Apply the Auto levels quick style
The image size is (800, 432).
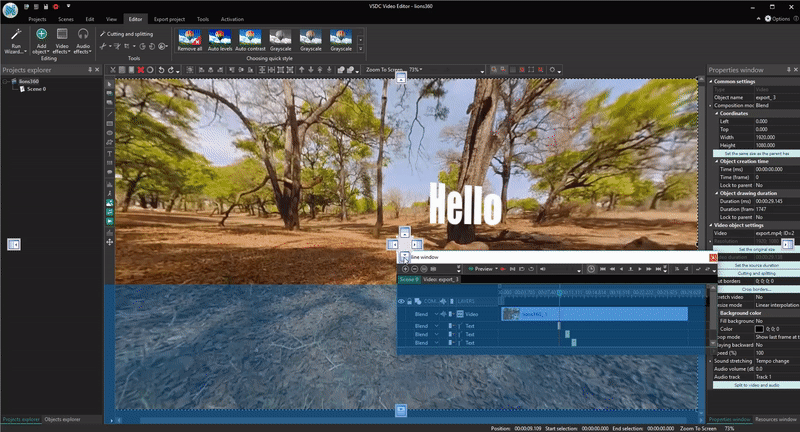tap(220, 40)
